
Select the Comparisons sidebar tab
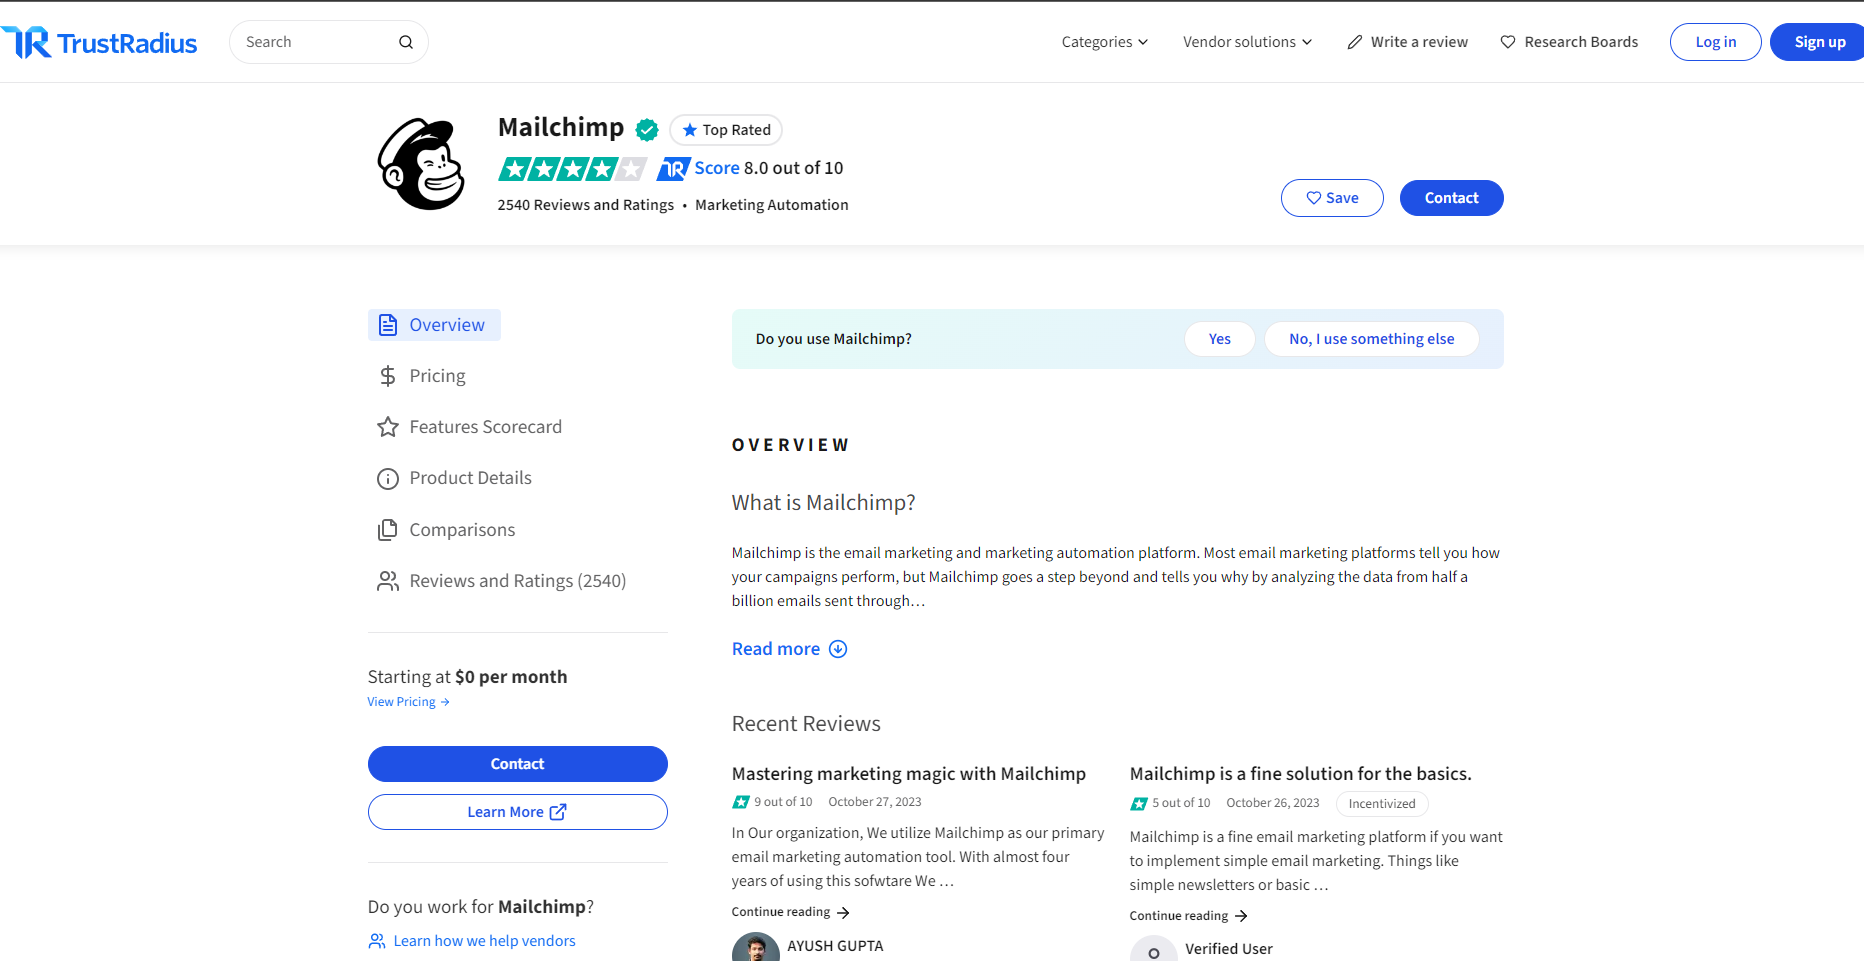click(446, 530)
